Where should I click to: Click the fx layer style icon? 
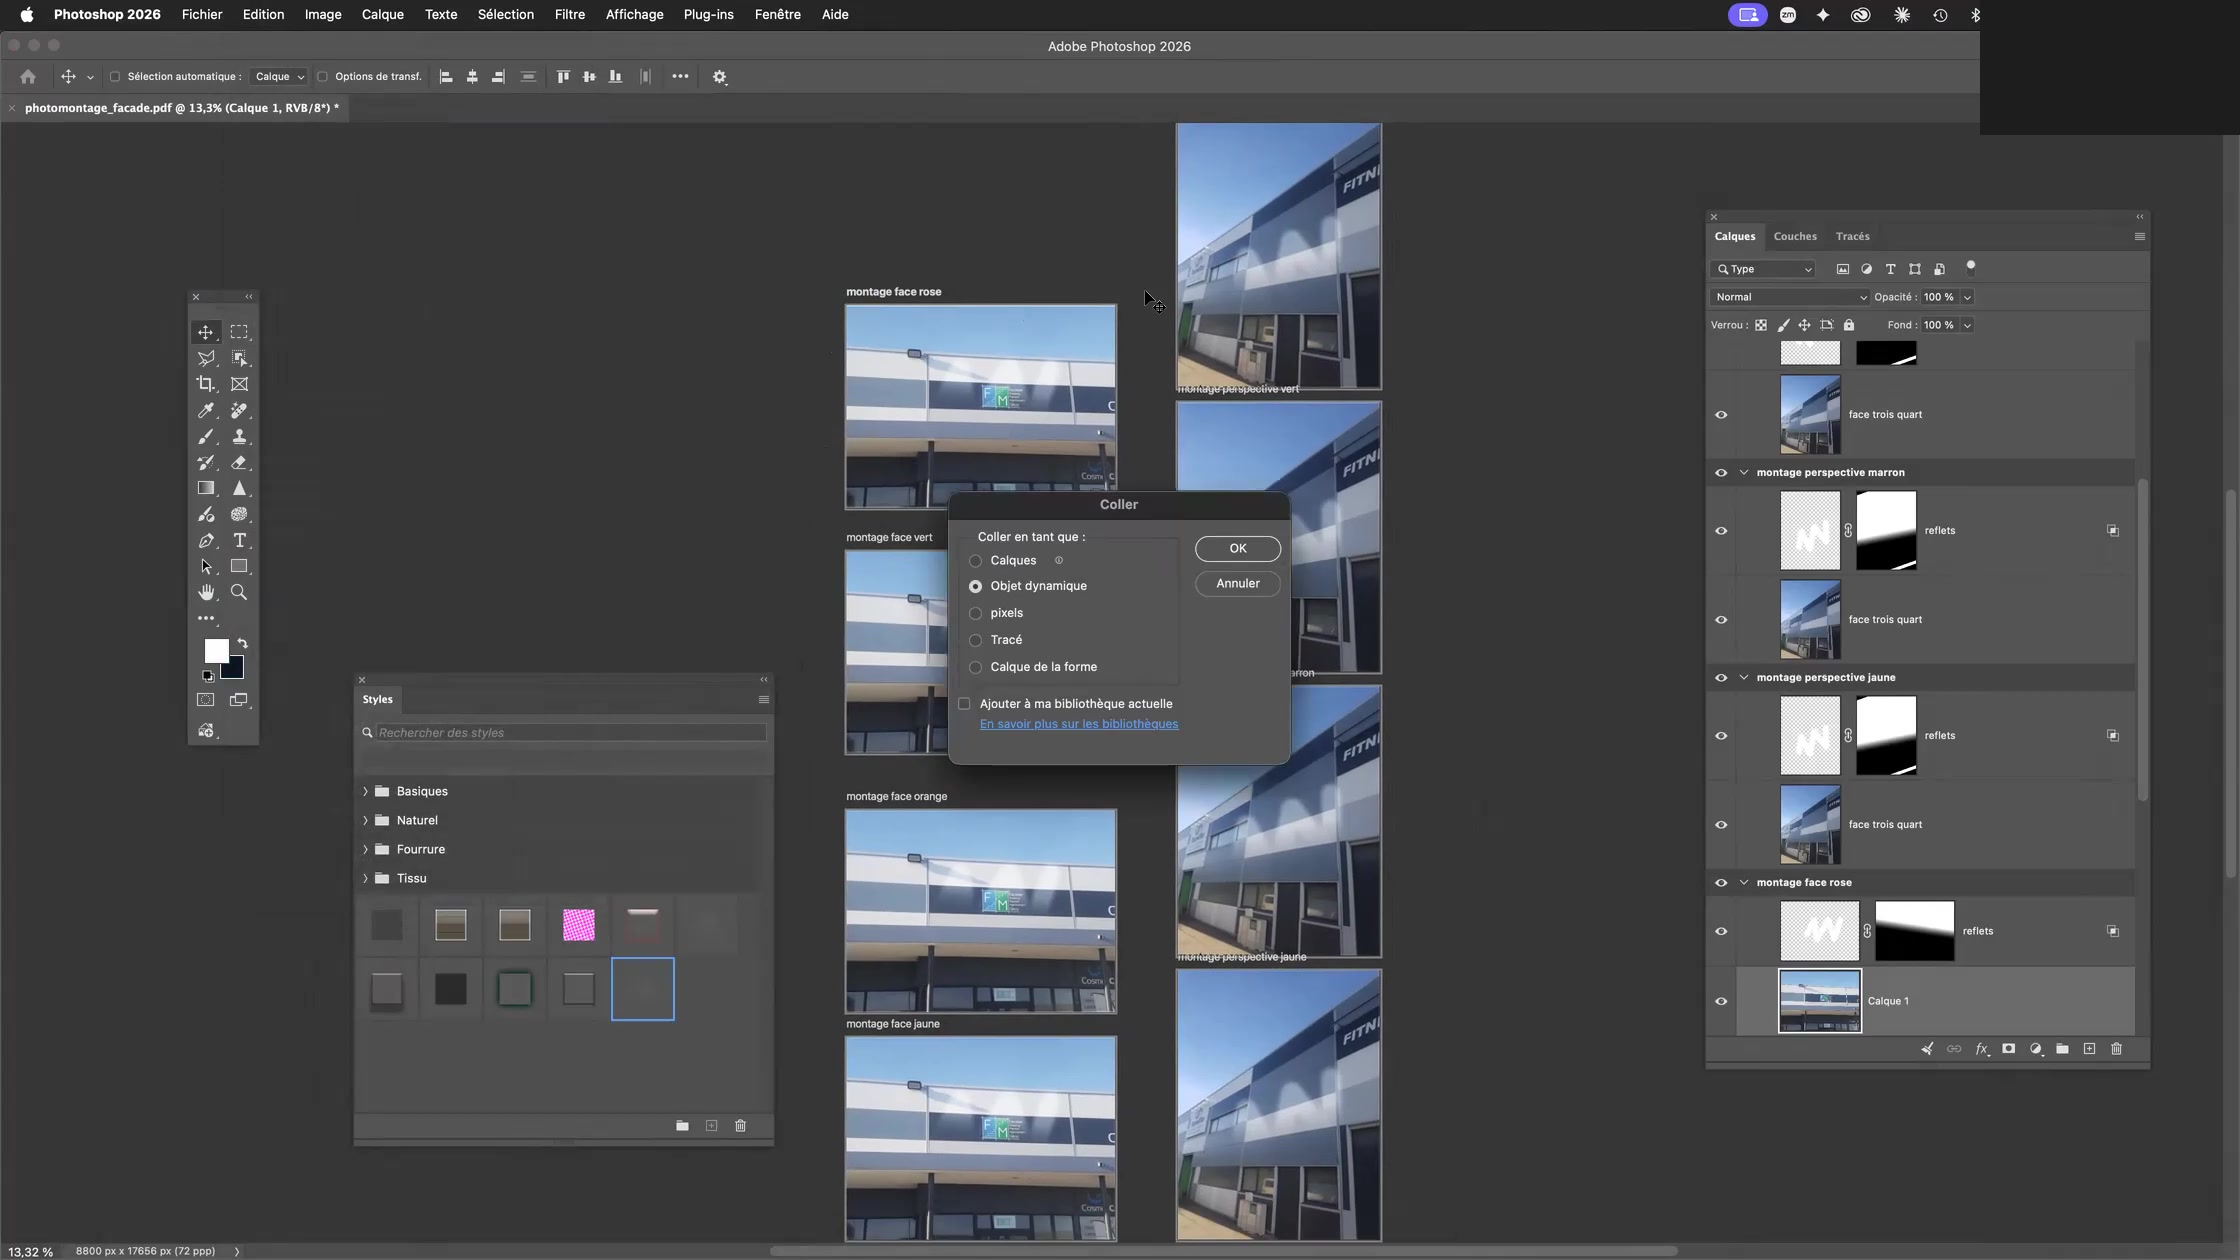coord(1981,1049)
